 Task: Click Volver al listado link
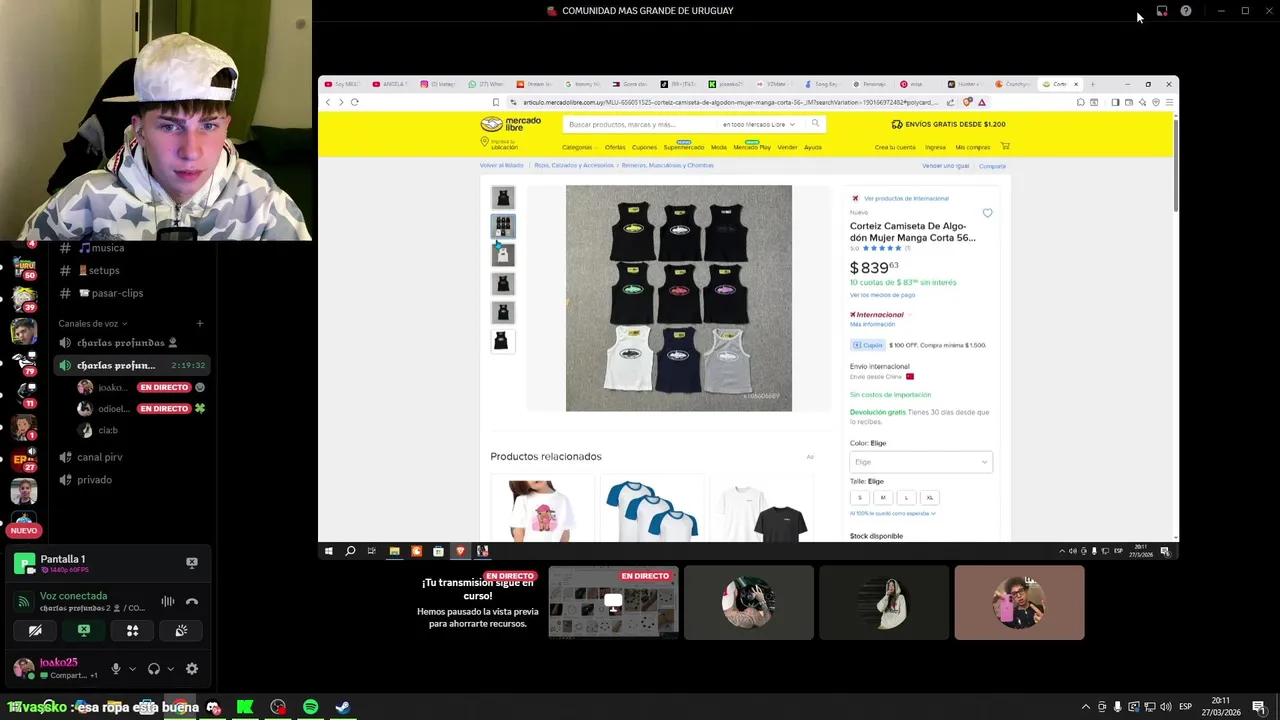502,165
